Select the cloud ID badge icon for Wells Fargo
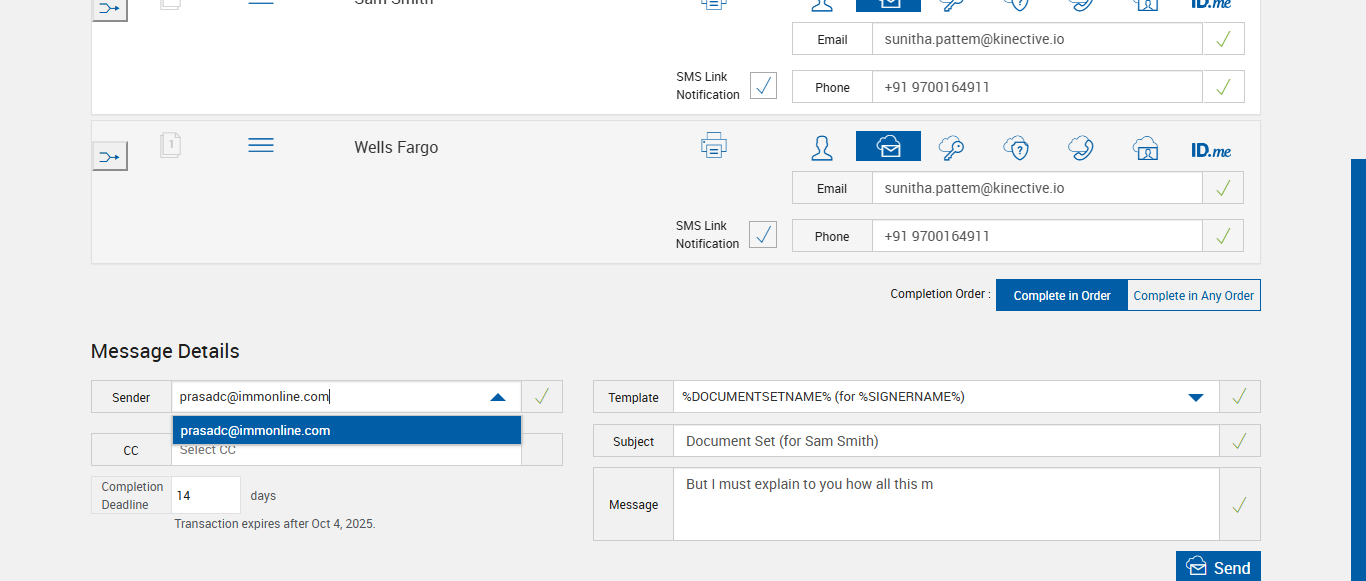Viewport: 1366px width, 581px height. (x=1145, y=148)
